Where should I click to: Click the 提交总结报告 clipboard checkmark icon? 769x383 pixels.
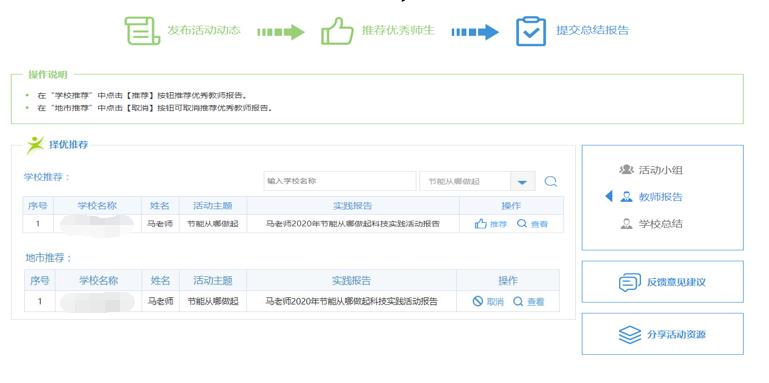click(x=531, y=31)
